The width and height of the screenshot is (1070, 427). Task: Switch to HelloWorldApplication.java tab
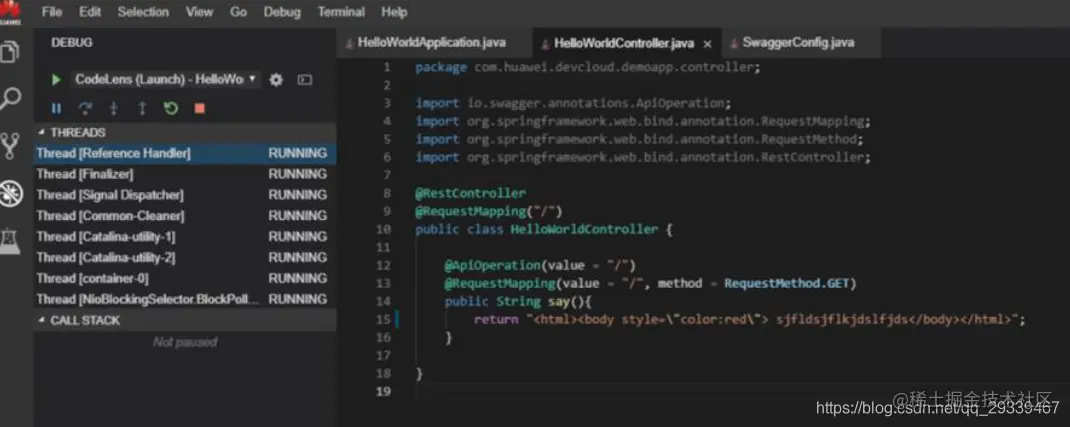click(x=433, y=42)
